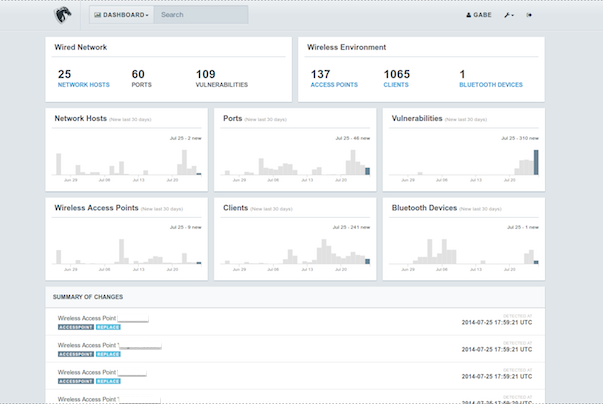Select the latest bar in Vulnerabilities chart
The height and width of the screenshot is (404, 603).
tap(536, 163)
